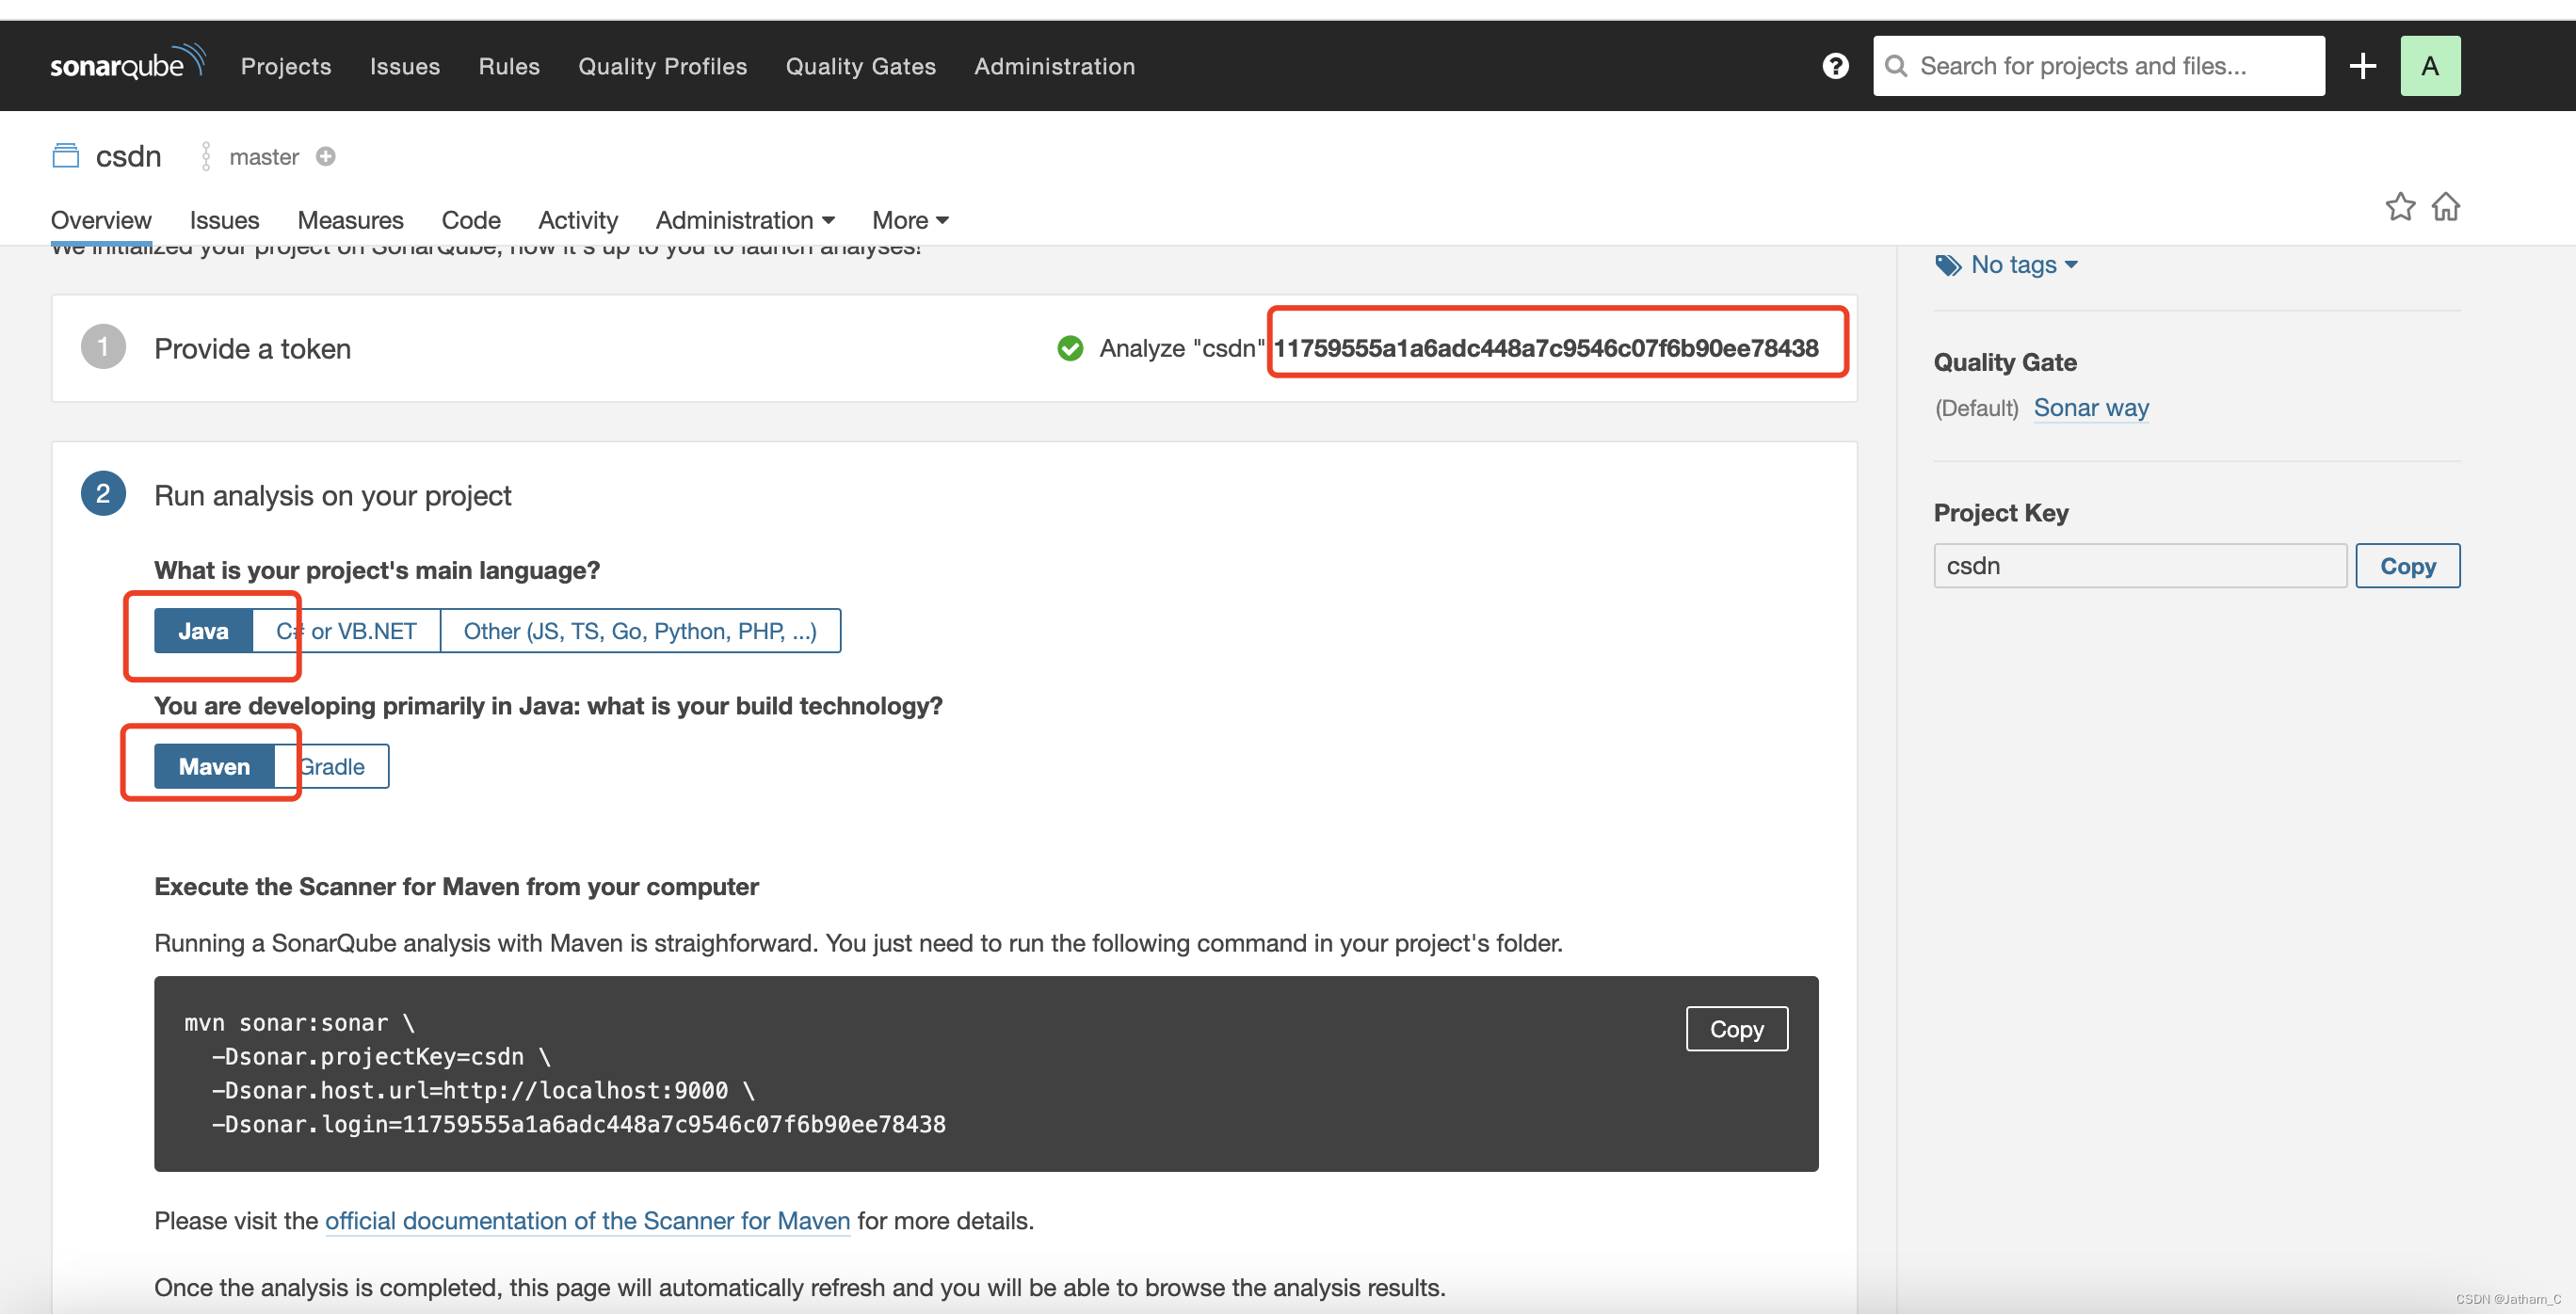This screenshot has width=2576, height=1314.
Task: Open the help question mark icon
Action: point(1835,66)
